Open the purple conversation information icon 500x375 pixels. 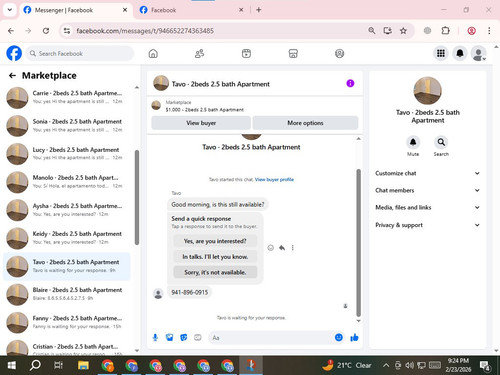pyautogui.click(x=350, y=83)
